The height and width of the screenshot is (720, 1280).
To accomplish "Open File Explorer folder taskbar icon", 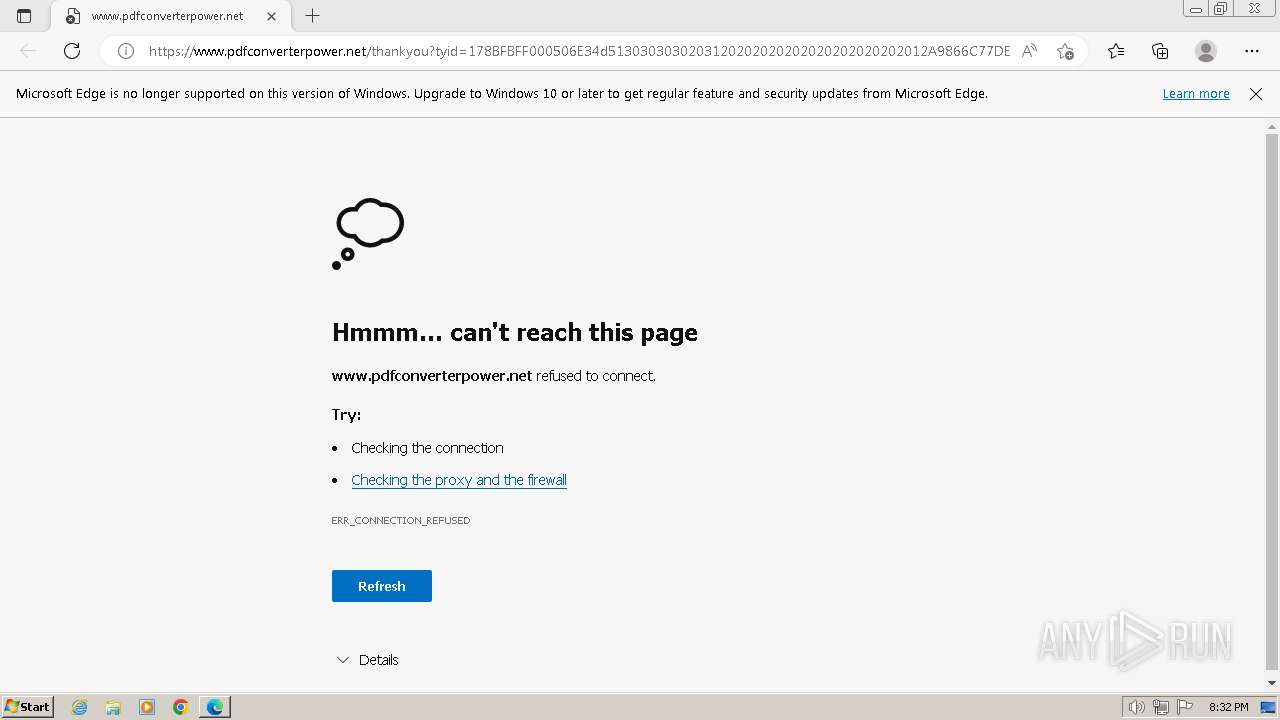I will [113, 707].
